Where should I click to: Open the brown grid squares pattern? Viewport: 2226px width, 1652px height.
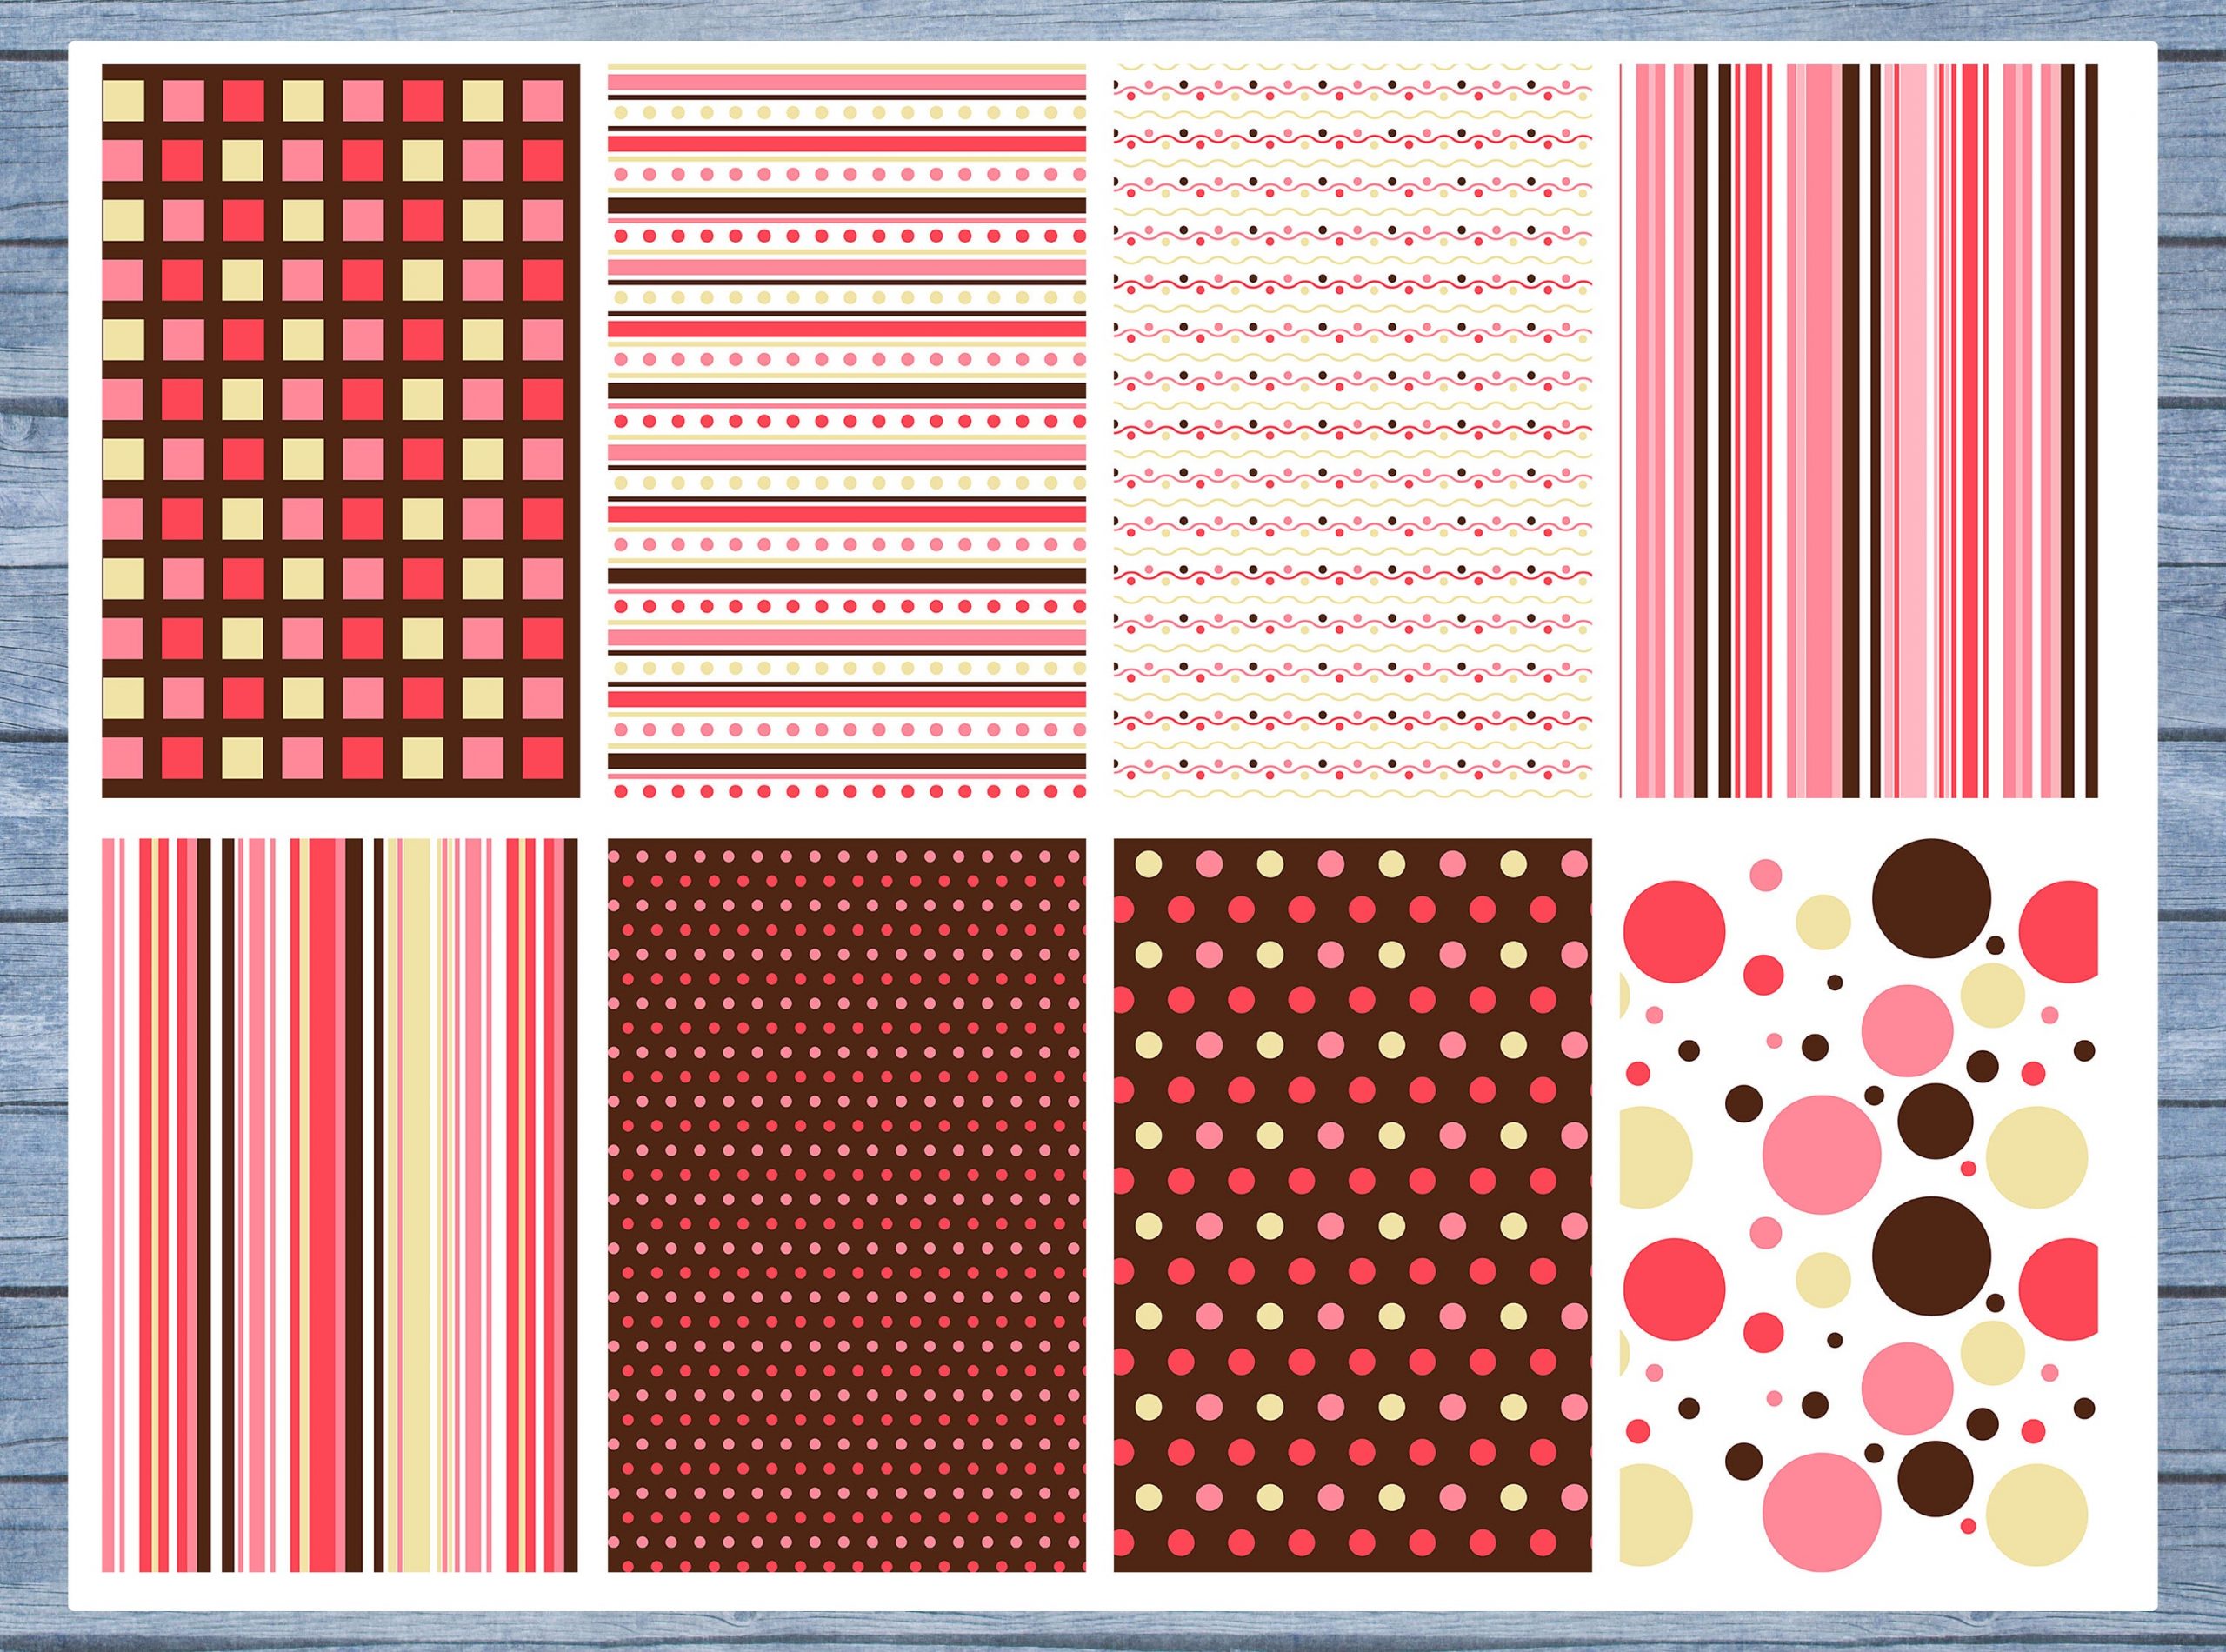340,431
